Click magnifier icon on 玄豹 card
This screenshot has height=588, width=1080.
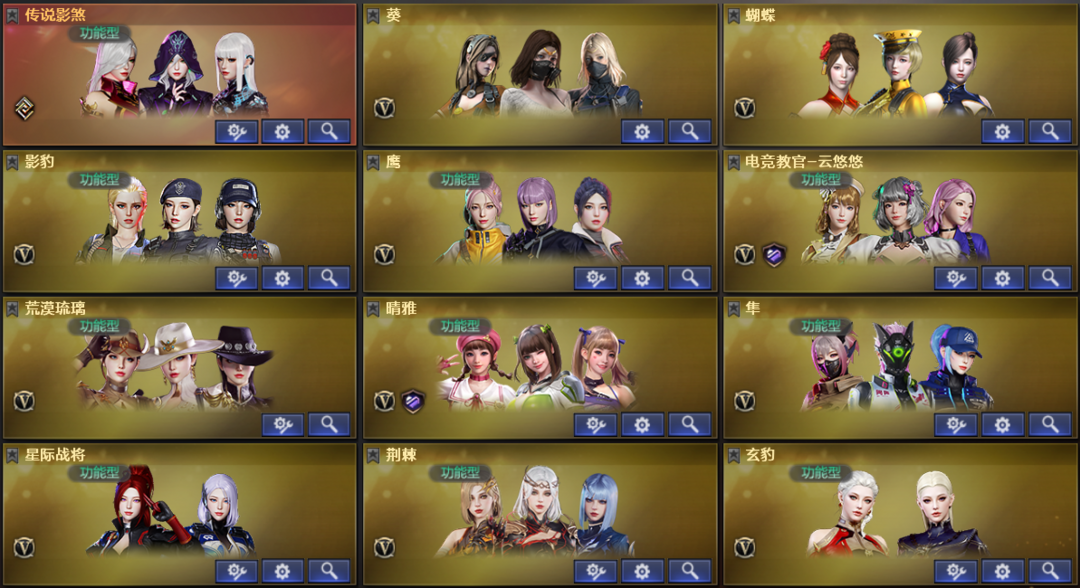pyautogui.click(x=1050, y=571)
